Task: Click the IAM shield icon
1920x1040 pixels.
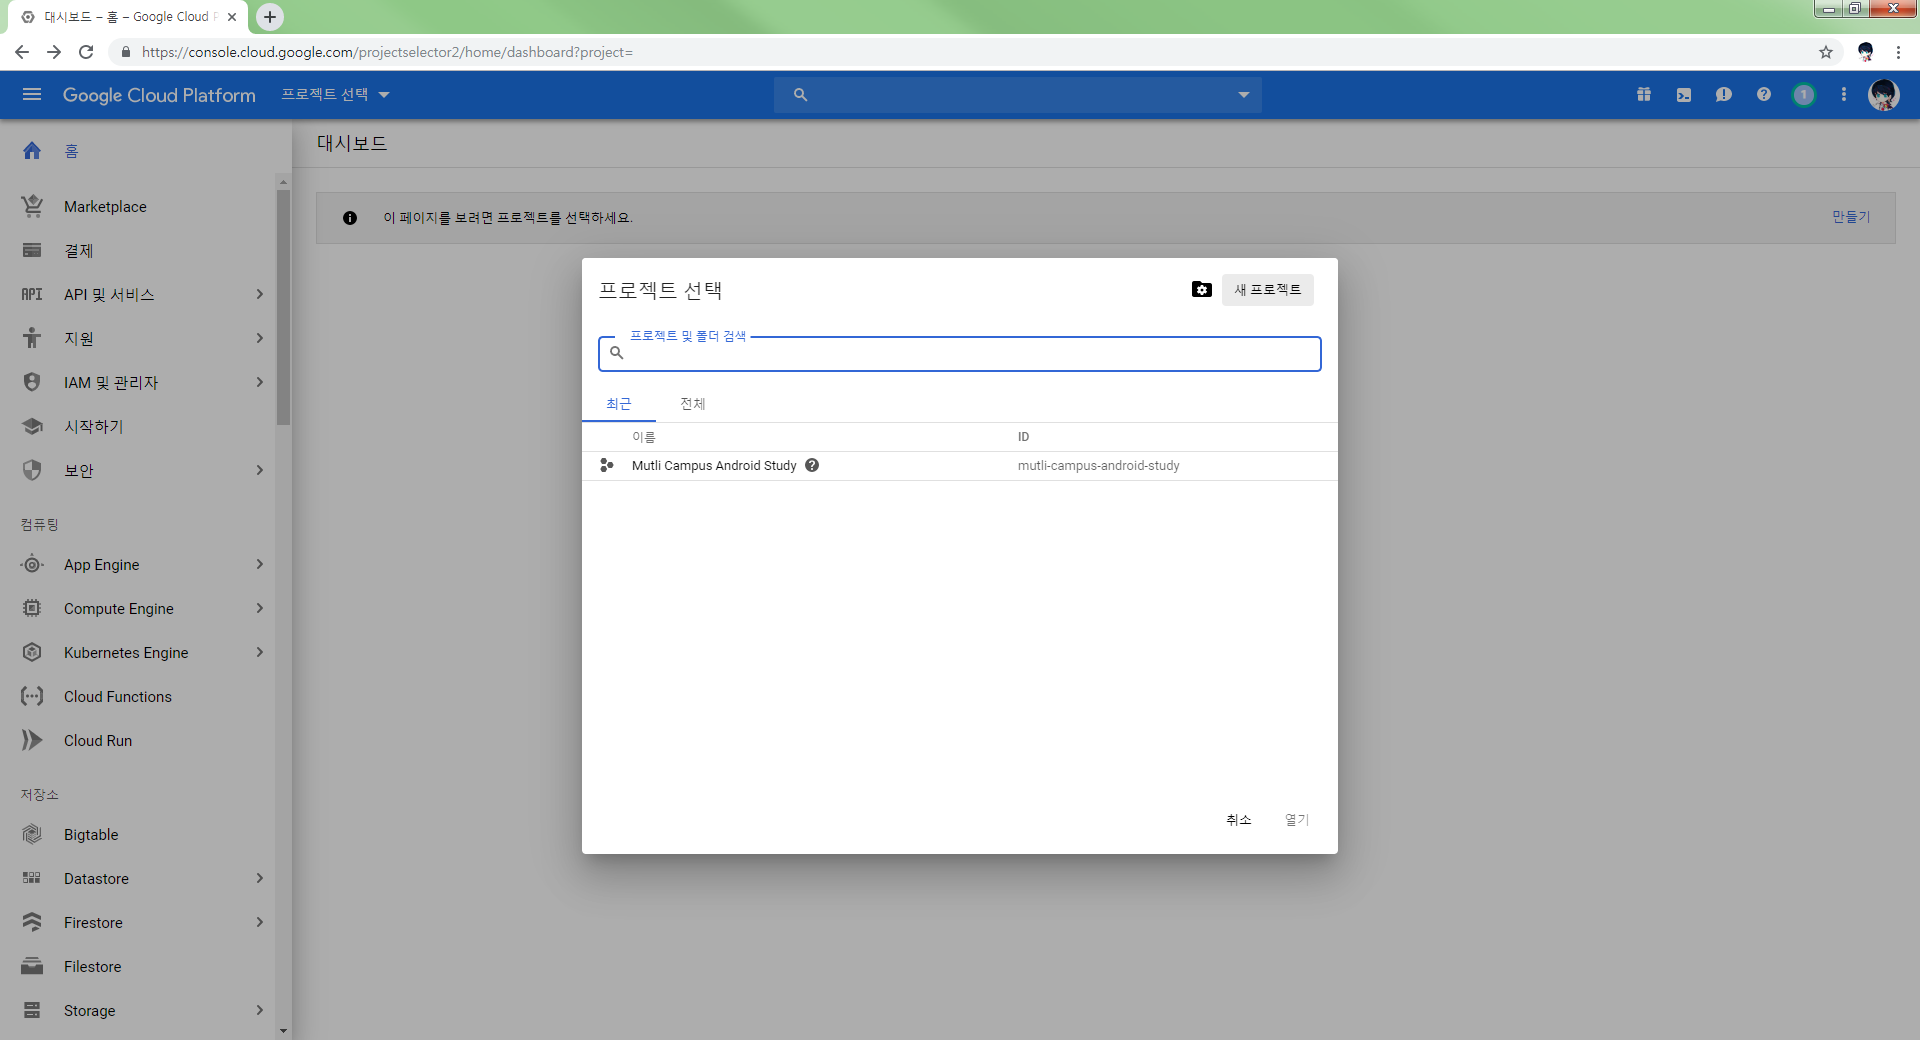Action: (x=32, y=382)
